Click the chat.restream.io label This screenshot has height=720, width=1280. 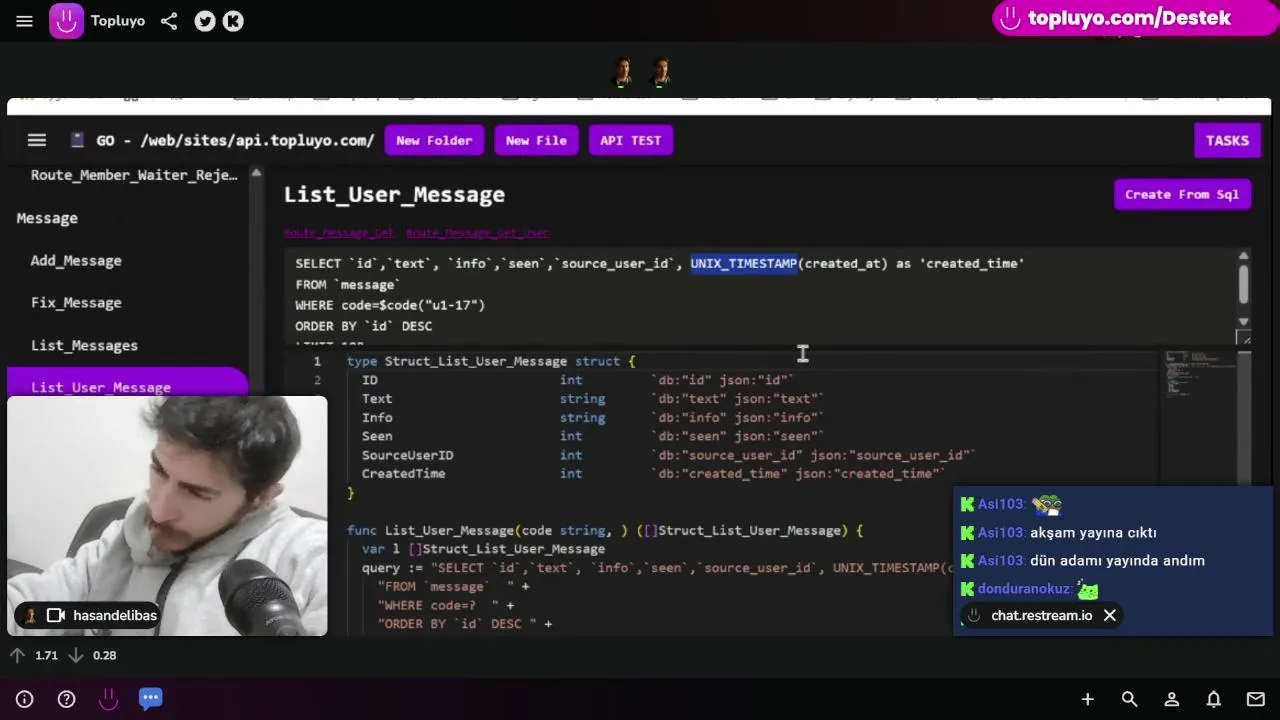click(x=1041, y=615)
